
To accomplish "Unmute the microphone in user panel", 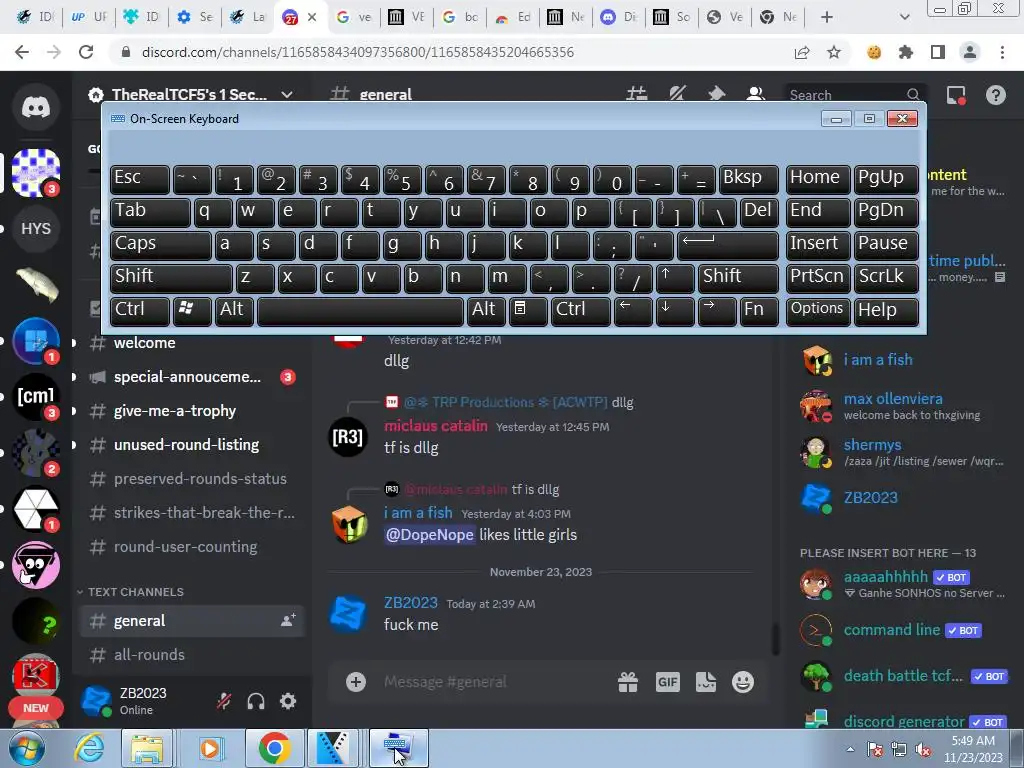I will (x=224, y=701).
